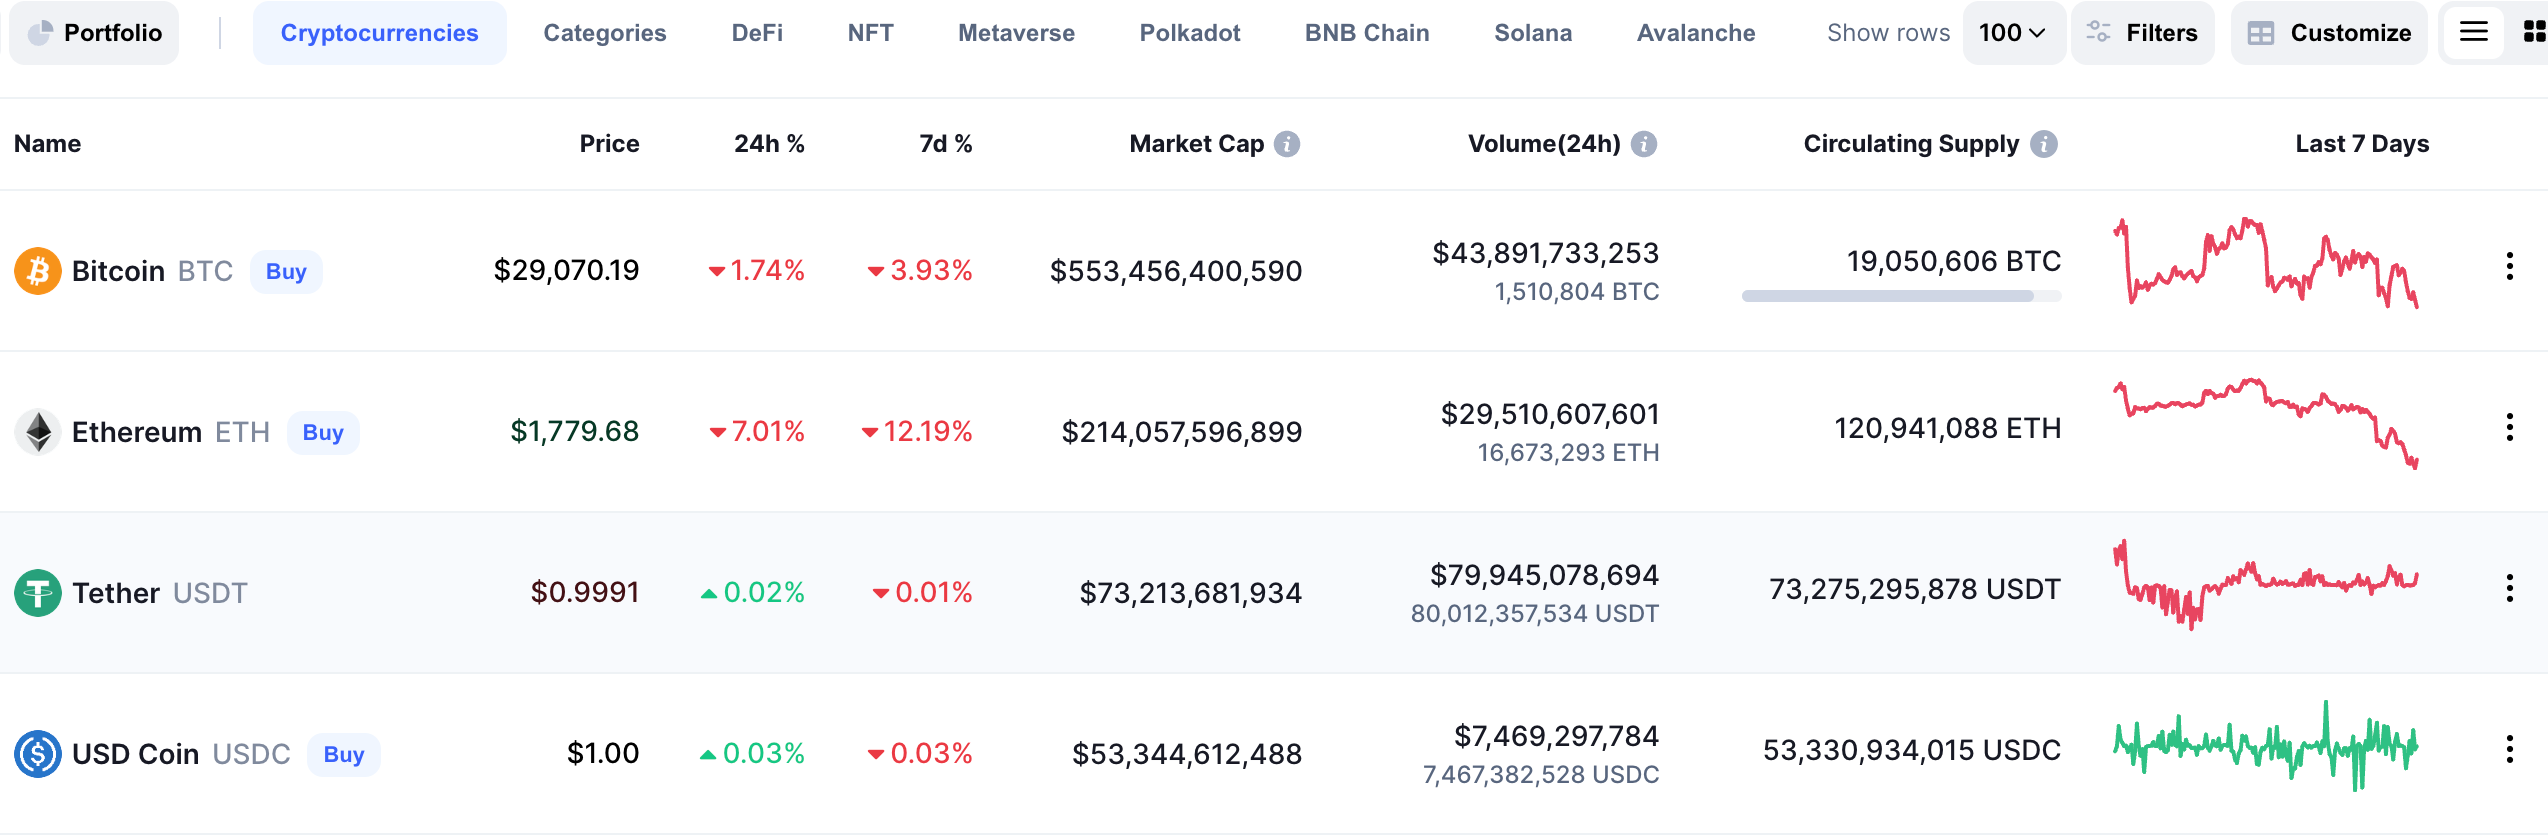Open the Portfolio page
Image resolution: width=2548 pixels, height=836 pixels.
(x=95, y=33)
